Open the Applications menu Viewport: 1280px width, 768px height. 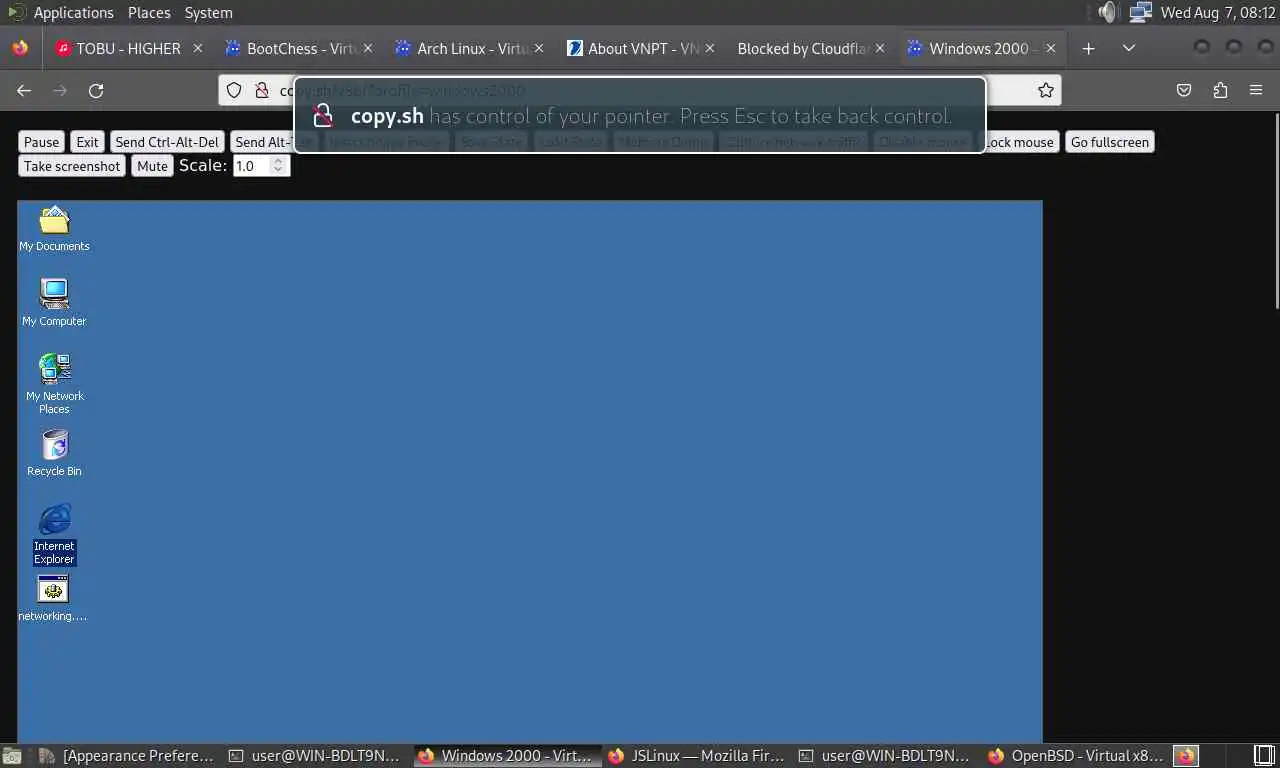73,12
